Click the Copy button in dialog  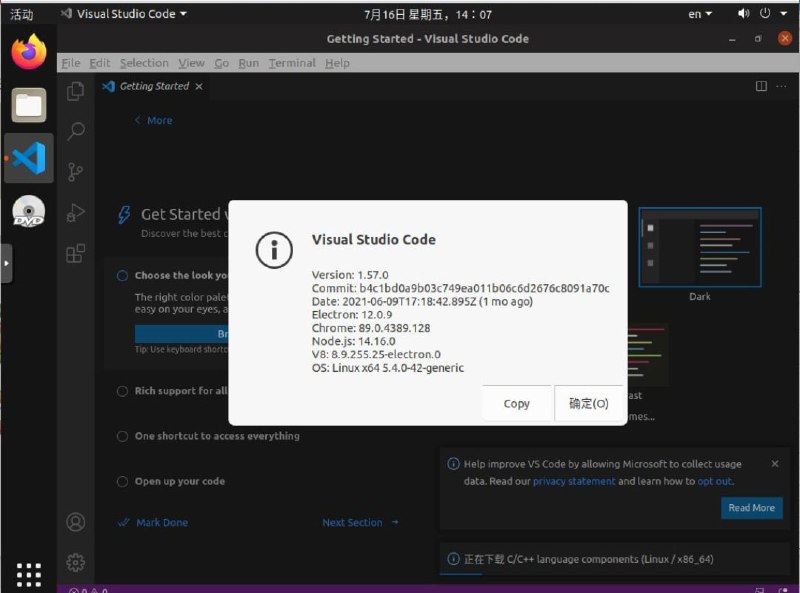517,404
